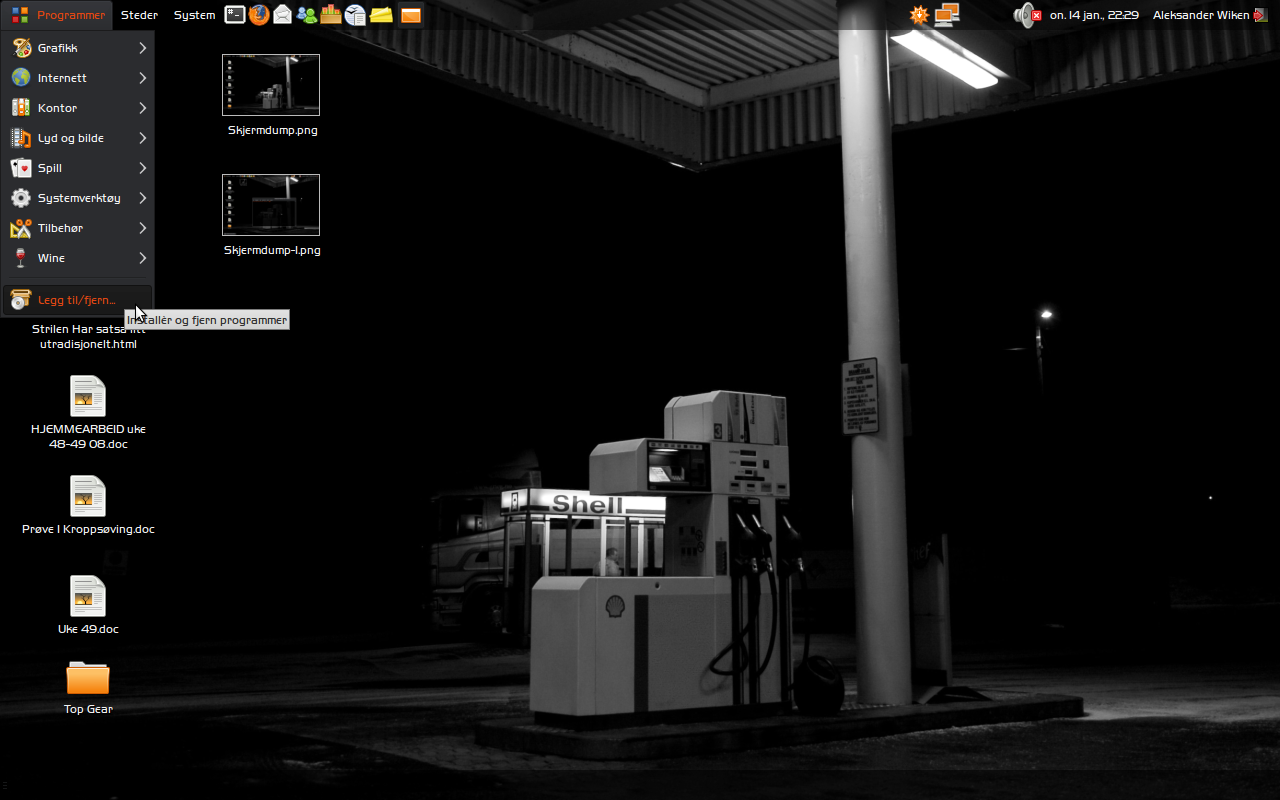Click the Grafikk palette icon
1280x800 pixels.
click(21, 48)
